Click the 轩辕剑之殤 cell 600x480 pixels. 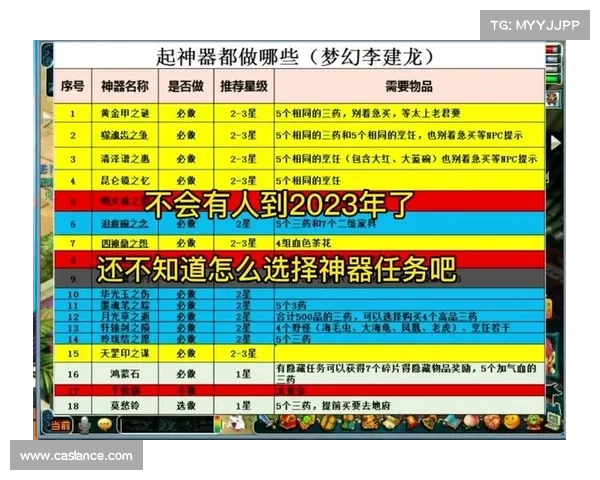point(125,328)
